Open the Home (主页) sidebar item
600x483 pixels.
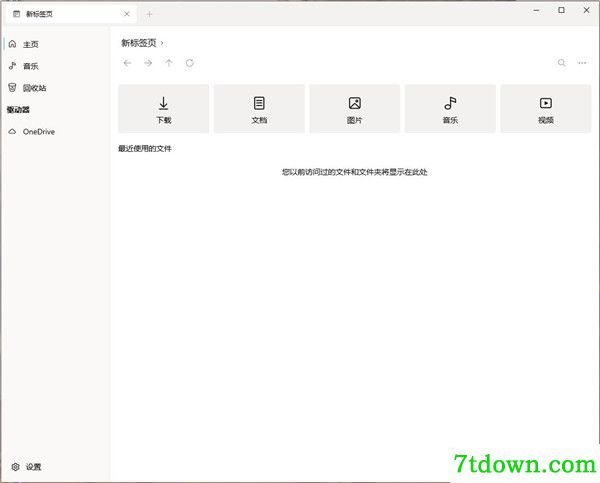tap(55, 44)
